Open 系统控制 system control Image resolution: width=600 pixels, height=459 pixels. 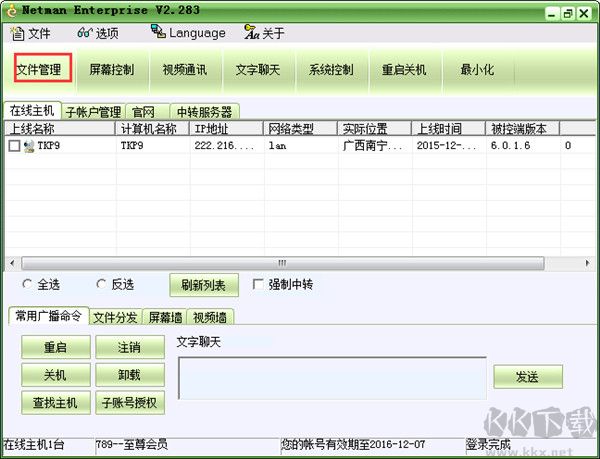point(331,70)
